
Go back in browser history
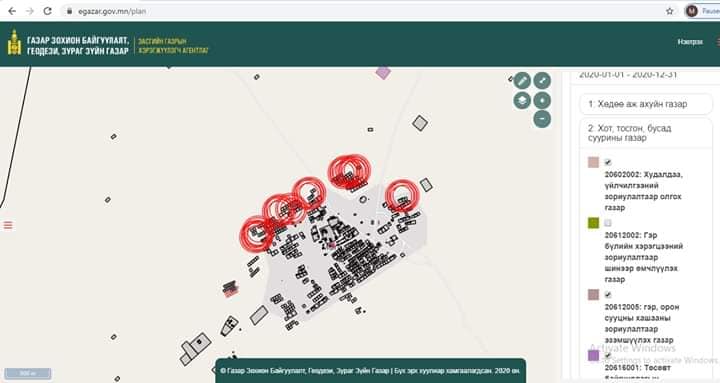(12, 11)
